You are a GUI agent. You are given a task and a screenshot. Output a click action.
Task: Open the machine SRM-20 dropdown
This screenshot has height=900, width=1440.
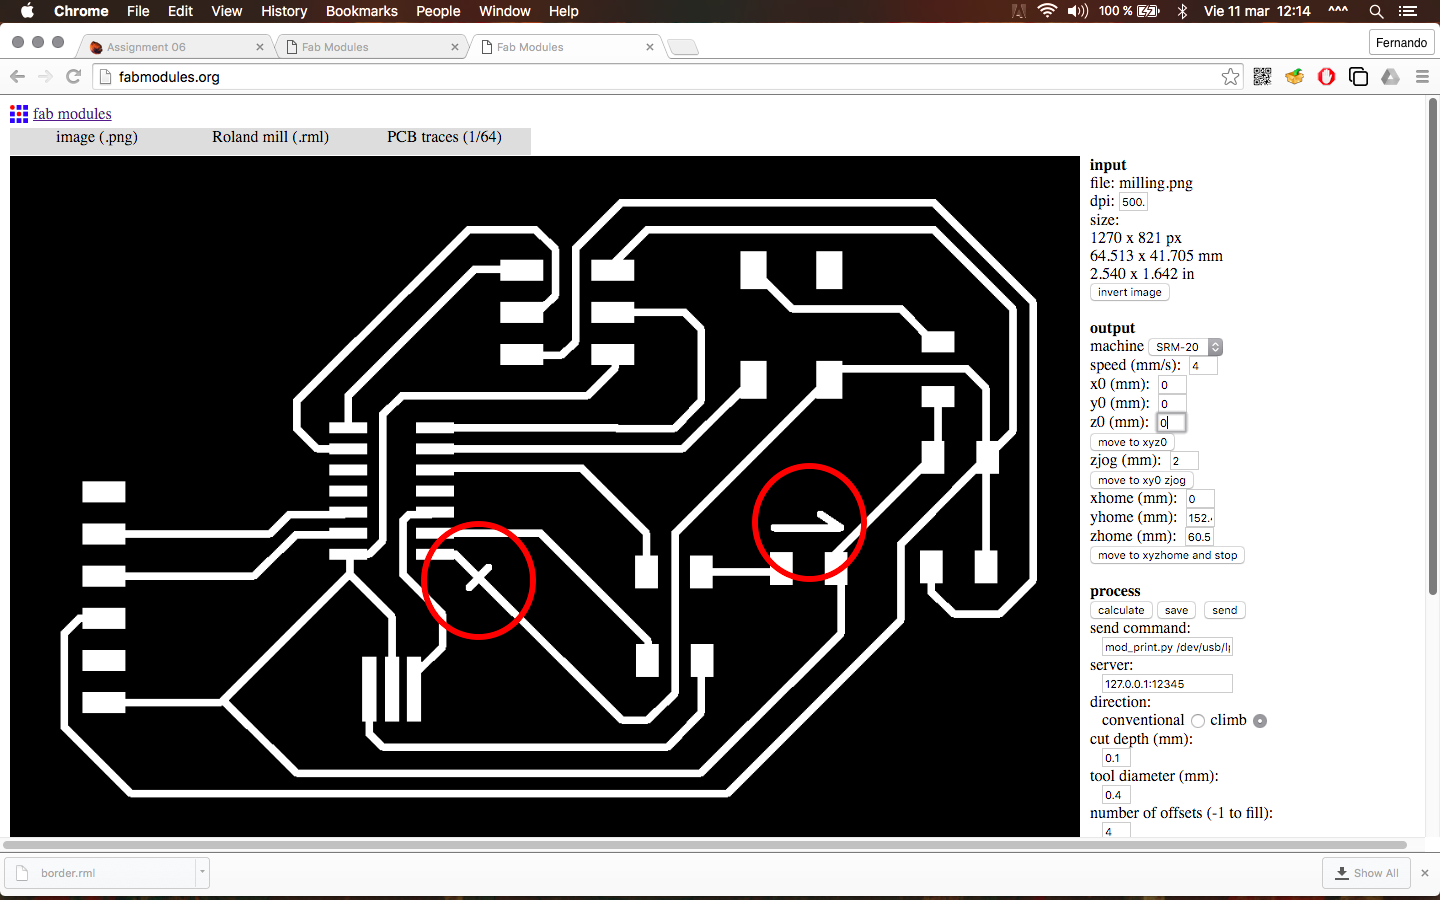(1185, 347)
